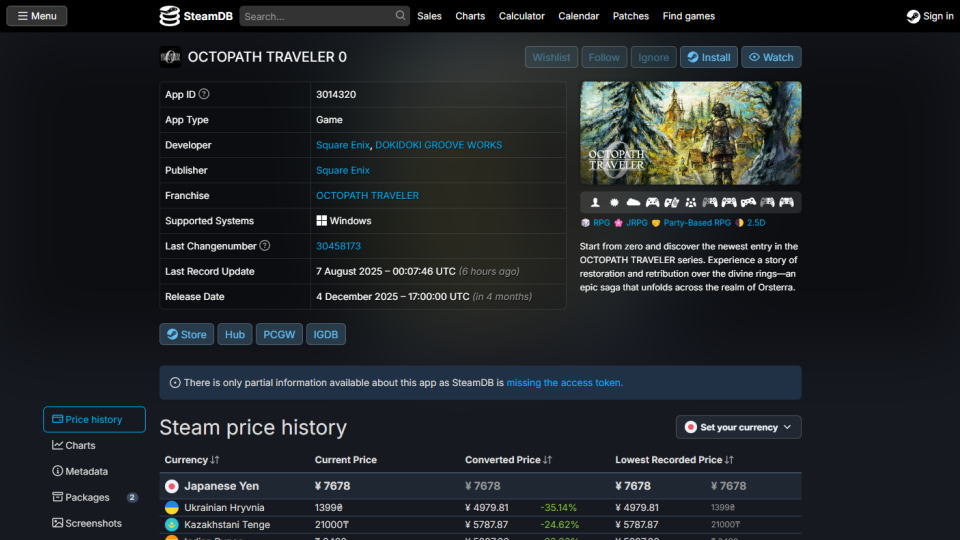960x540 pixels.
Task: Click the Family Sharing category icon
Action: point(691,202)
